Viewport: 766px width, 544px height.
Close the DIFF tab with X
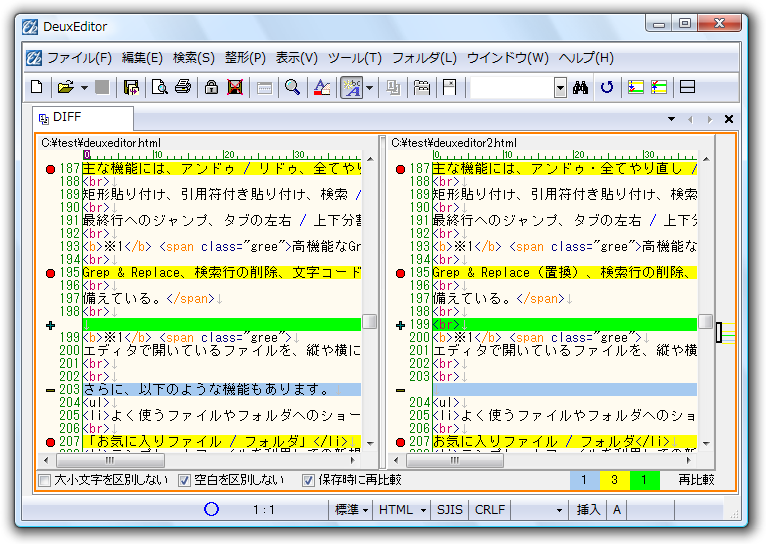pos(729,119)
